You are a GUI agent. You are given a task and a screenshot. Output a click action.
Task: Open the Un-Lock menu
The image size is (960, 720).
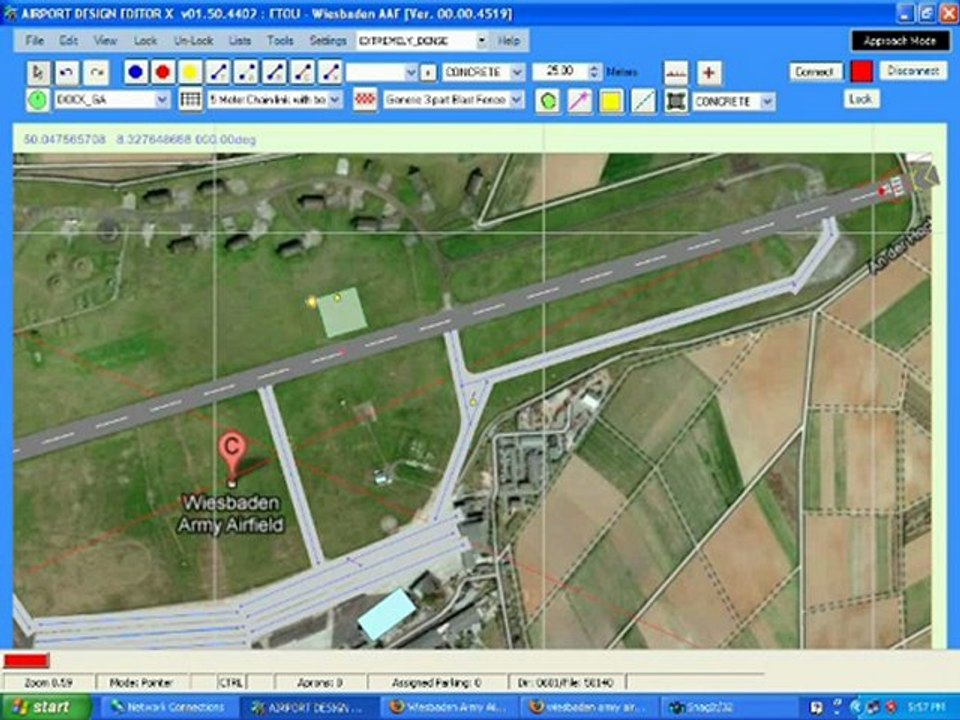coord(193,41)
